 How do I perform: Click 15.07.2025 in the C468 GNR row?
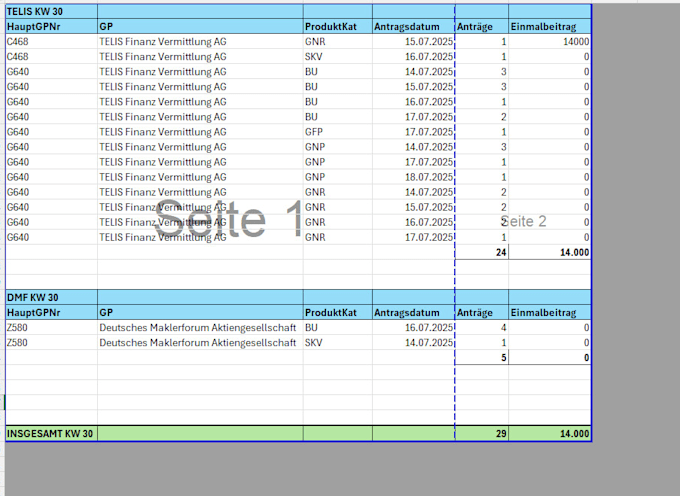pos(413,42)
